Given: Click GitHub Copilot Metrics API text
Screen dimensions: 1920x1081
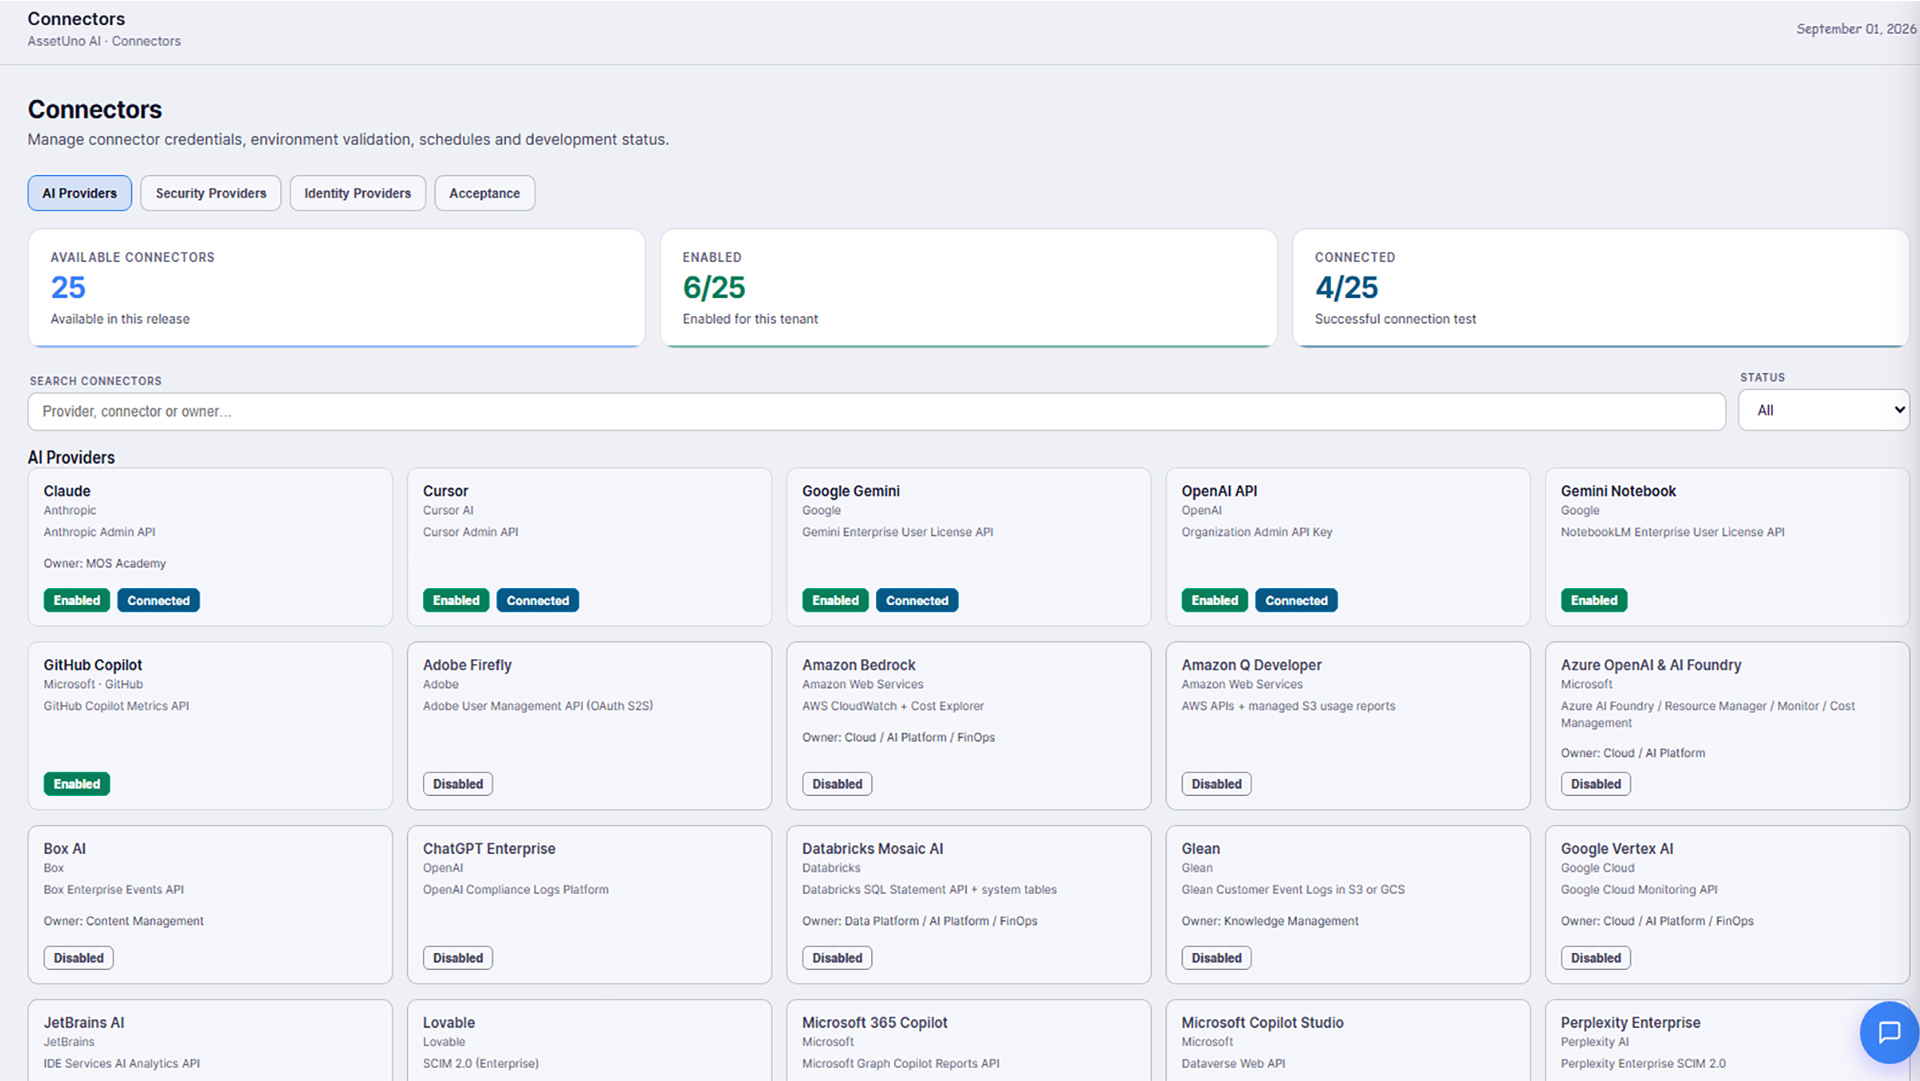Looking at the screenshot, I should click(116, 706).
